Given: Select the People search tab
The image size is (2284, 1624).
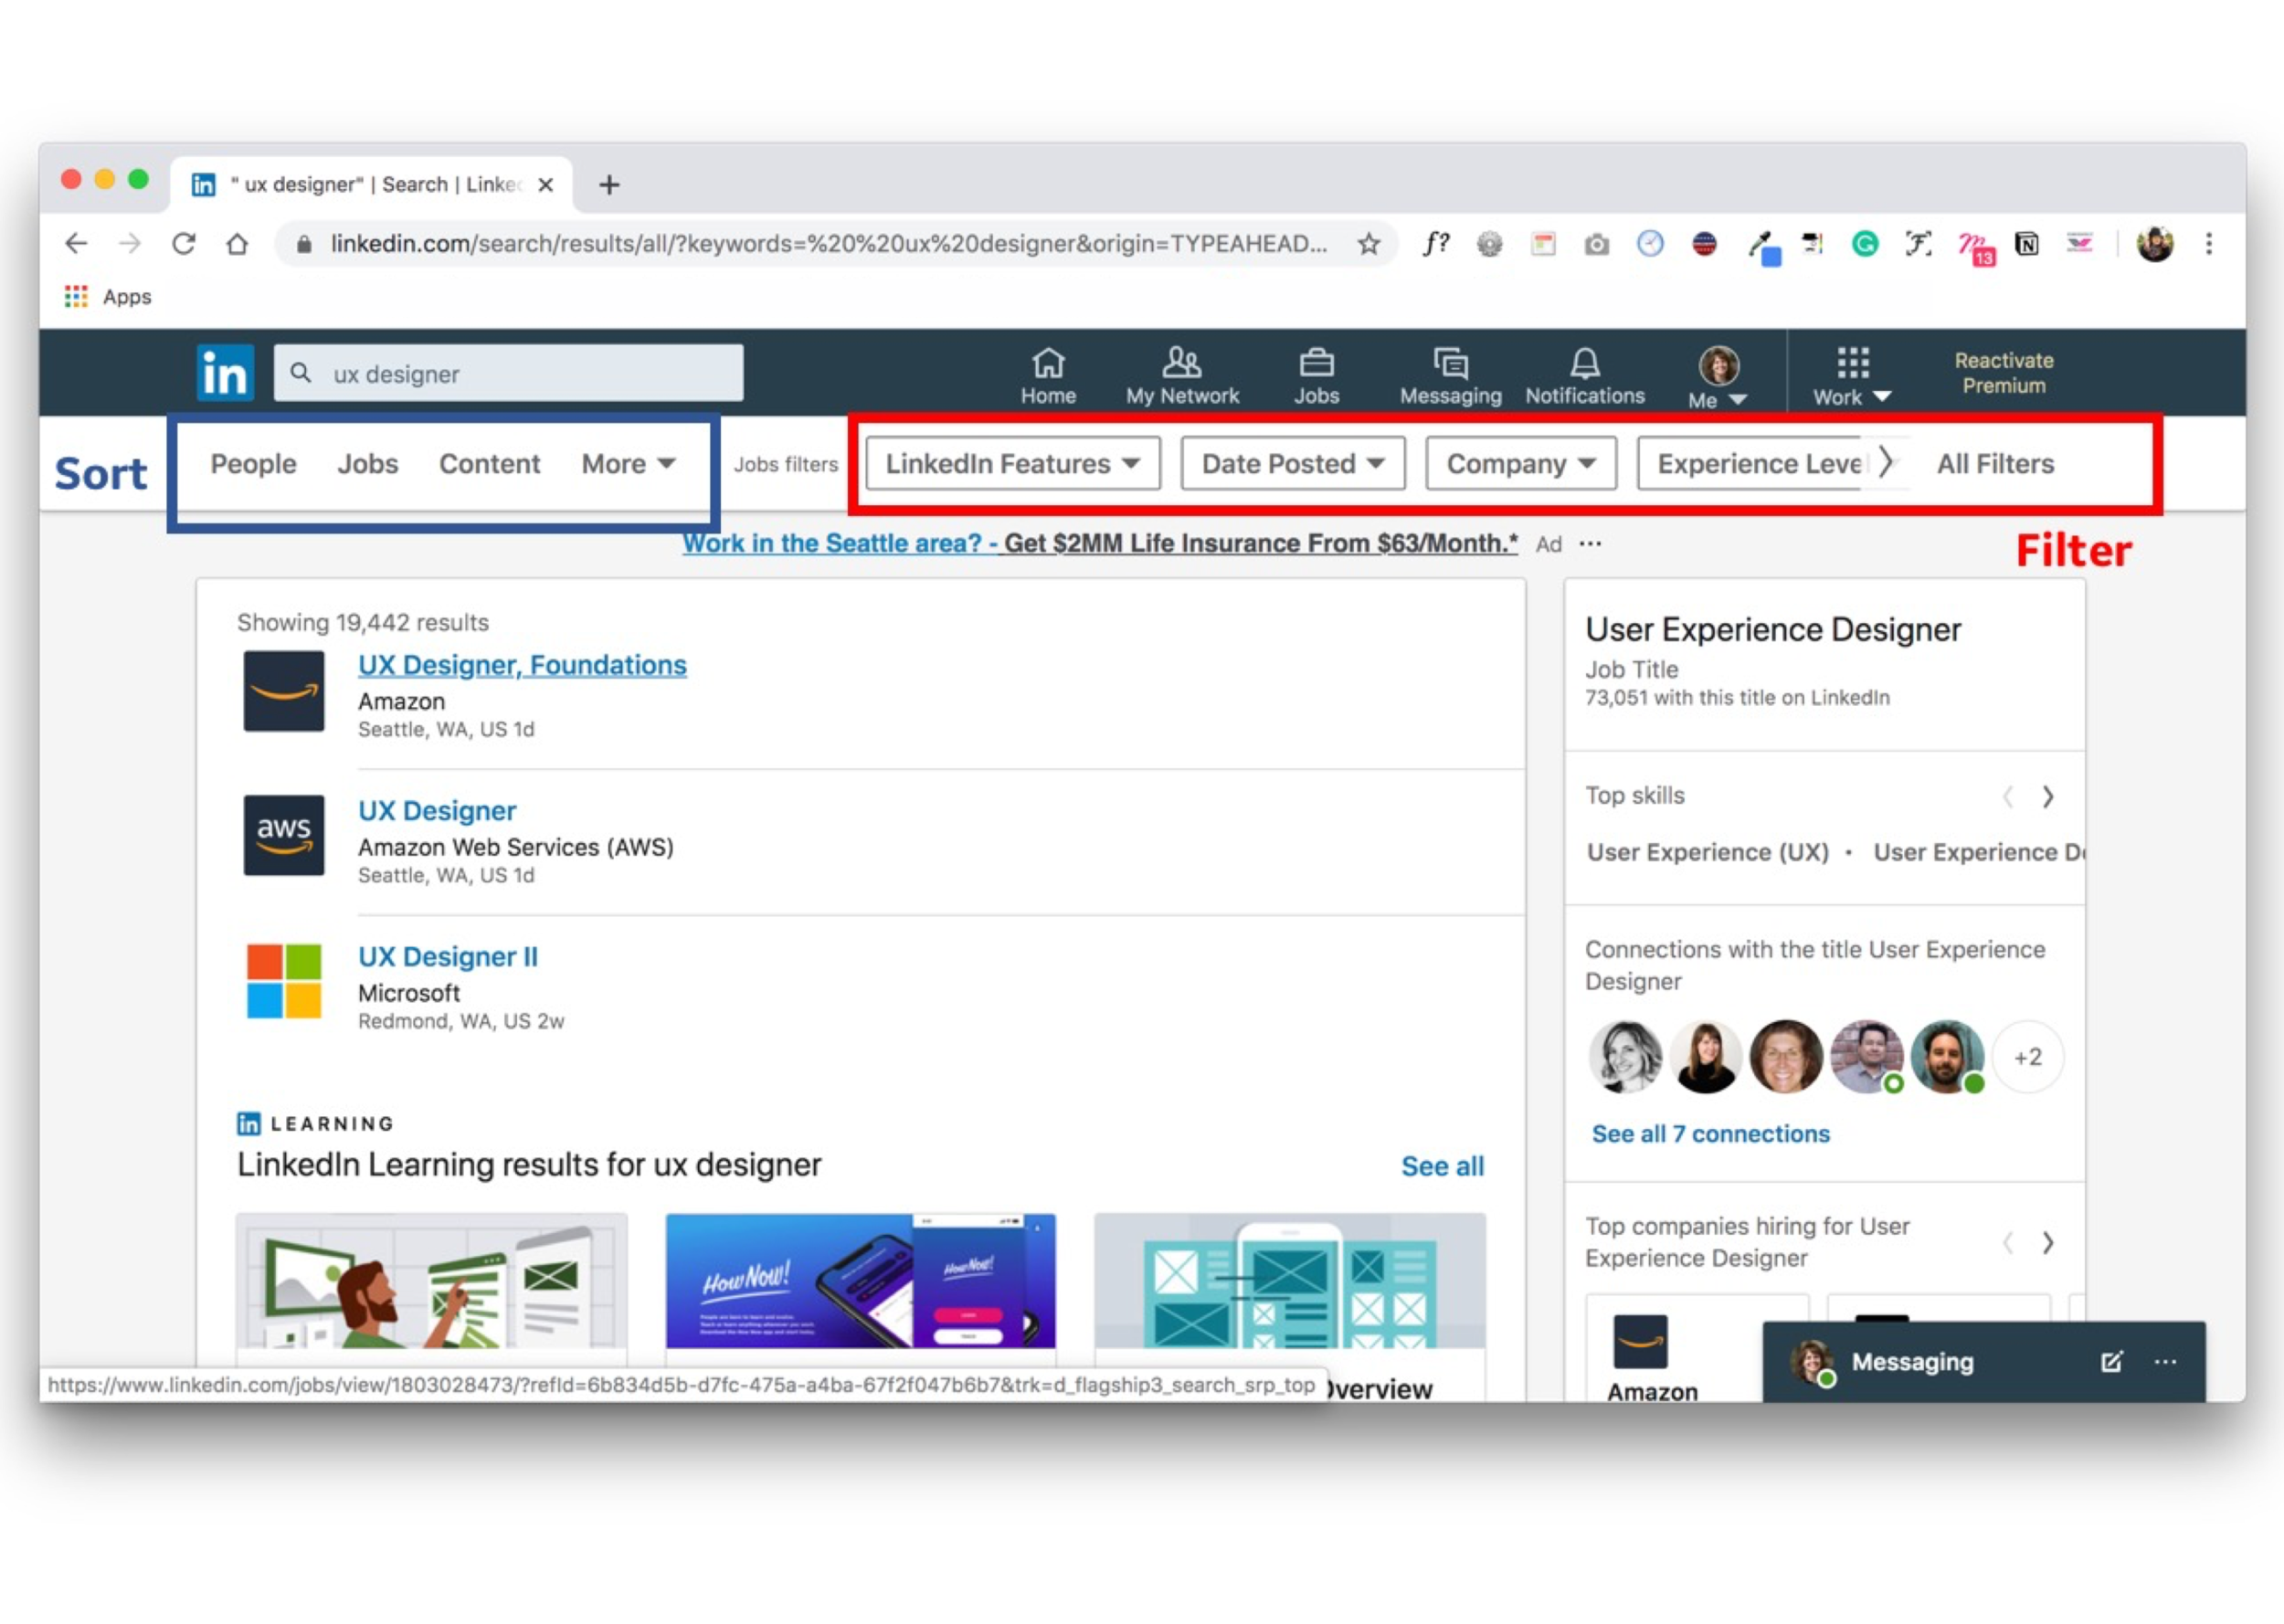Looking at the screenshot, I should 253,463.
